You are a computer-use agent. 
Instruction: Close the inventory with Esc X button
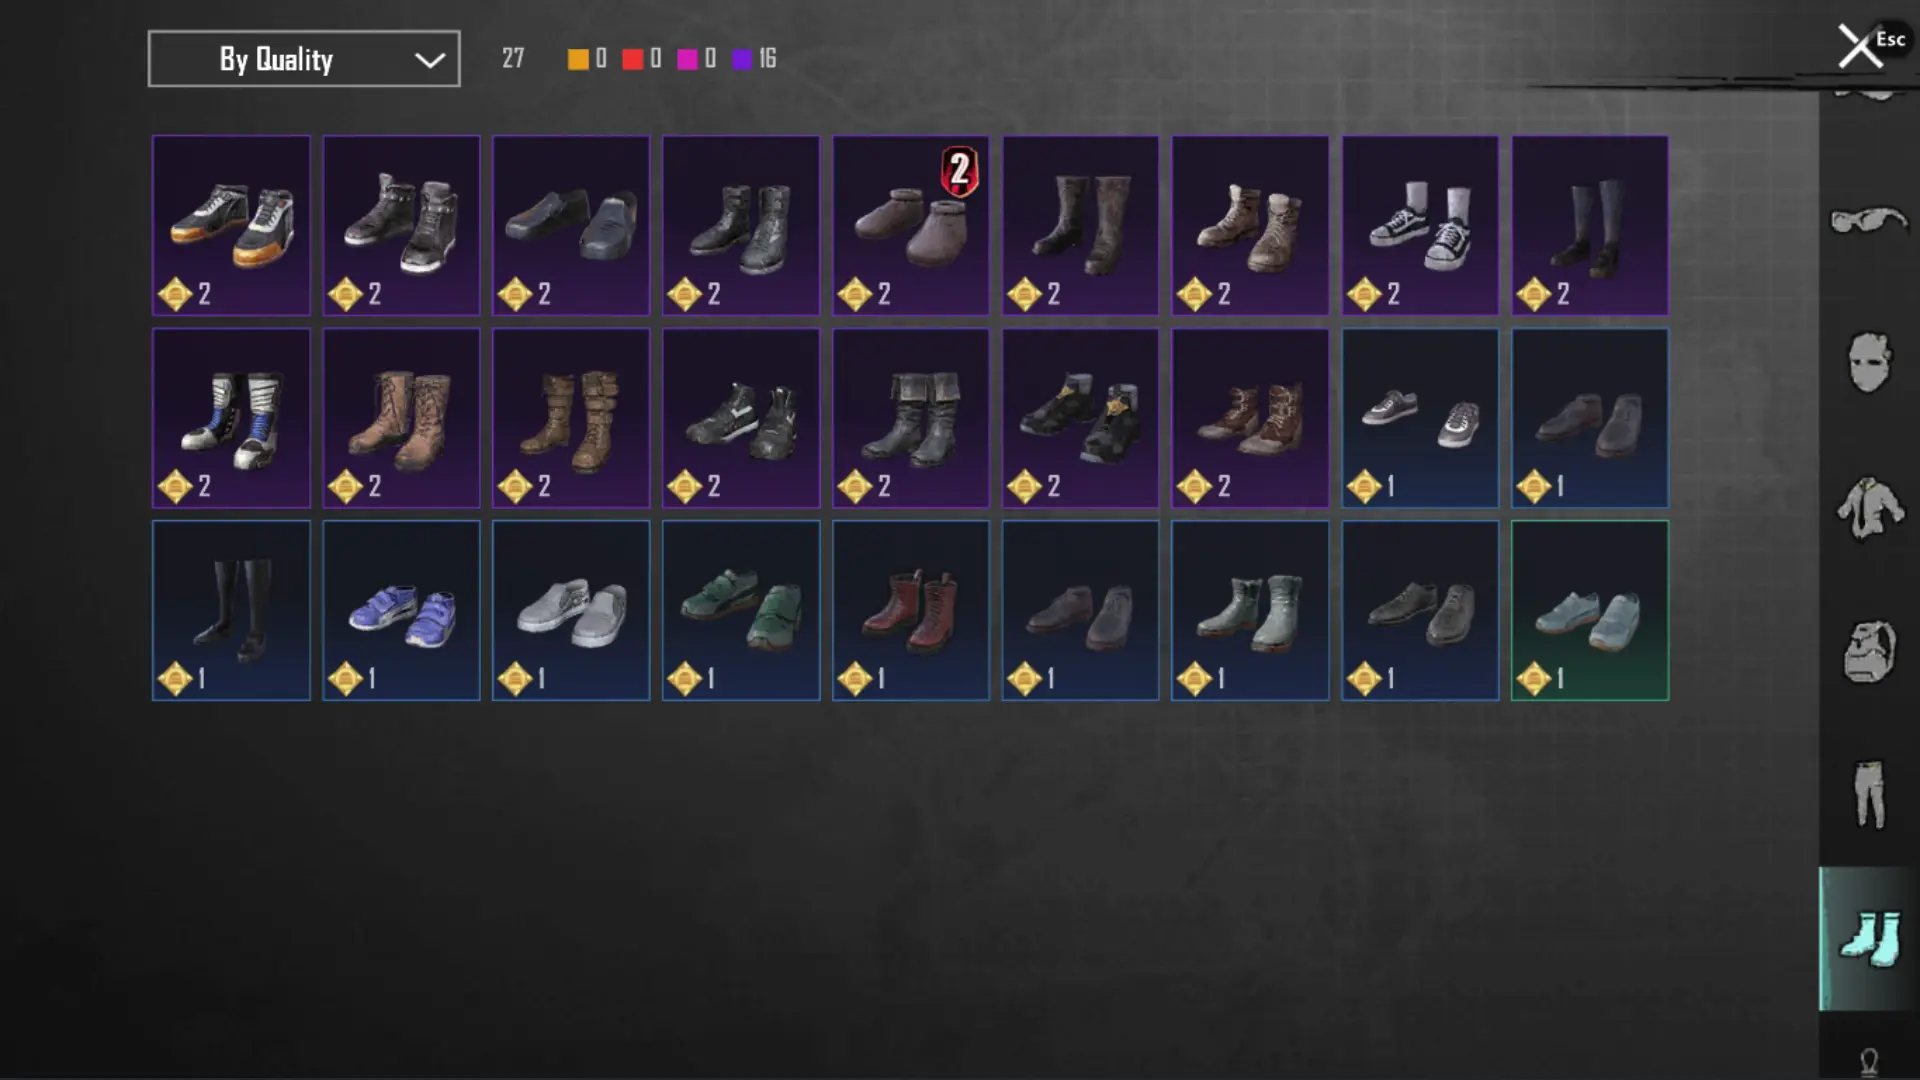click(x=1861, y=46)
